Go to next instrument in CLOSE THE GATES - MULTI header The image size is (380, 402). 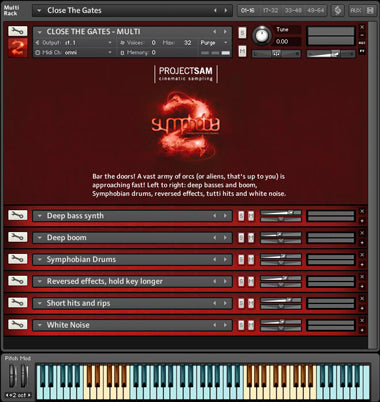click(225, 32)
